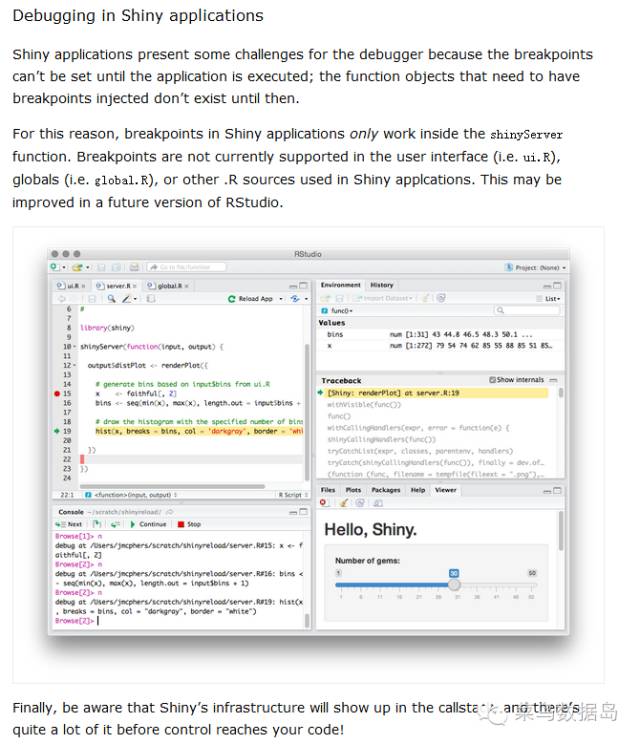Open the func() environment selector

click(337, 311)
